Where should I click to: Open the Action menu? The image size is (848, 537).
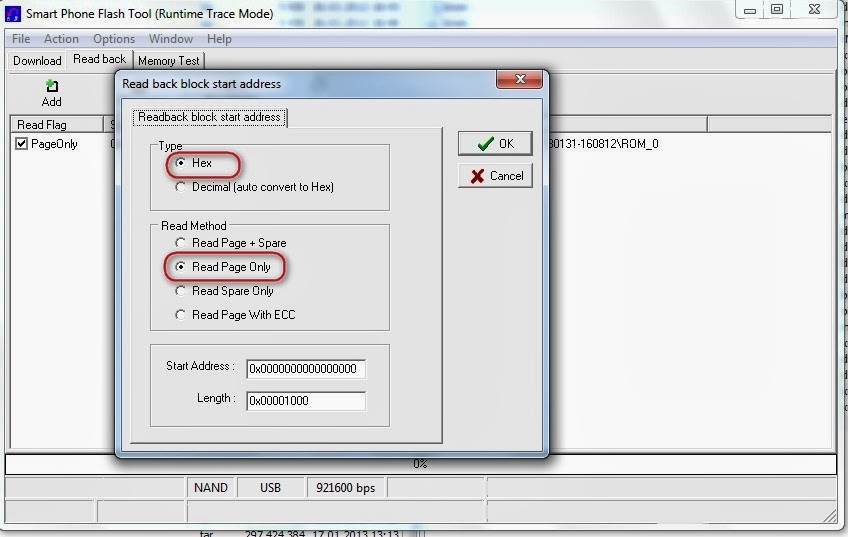[61, 39]
